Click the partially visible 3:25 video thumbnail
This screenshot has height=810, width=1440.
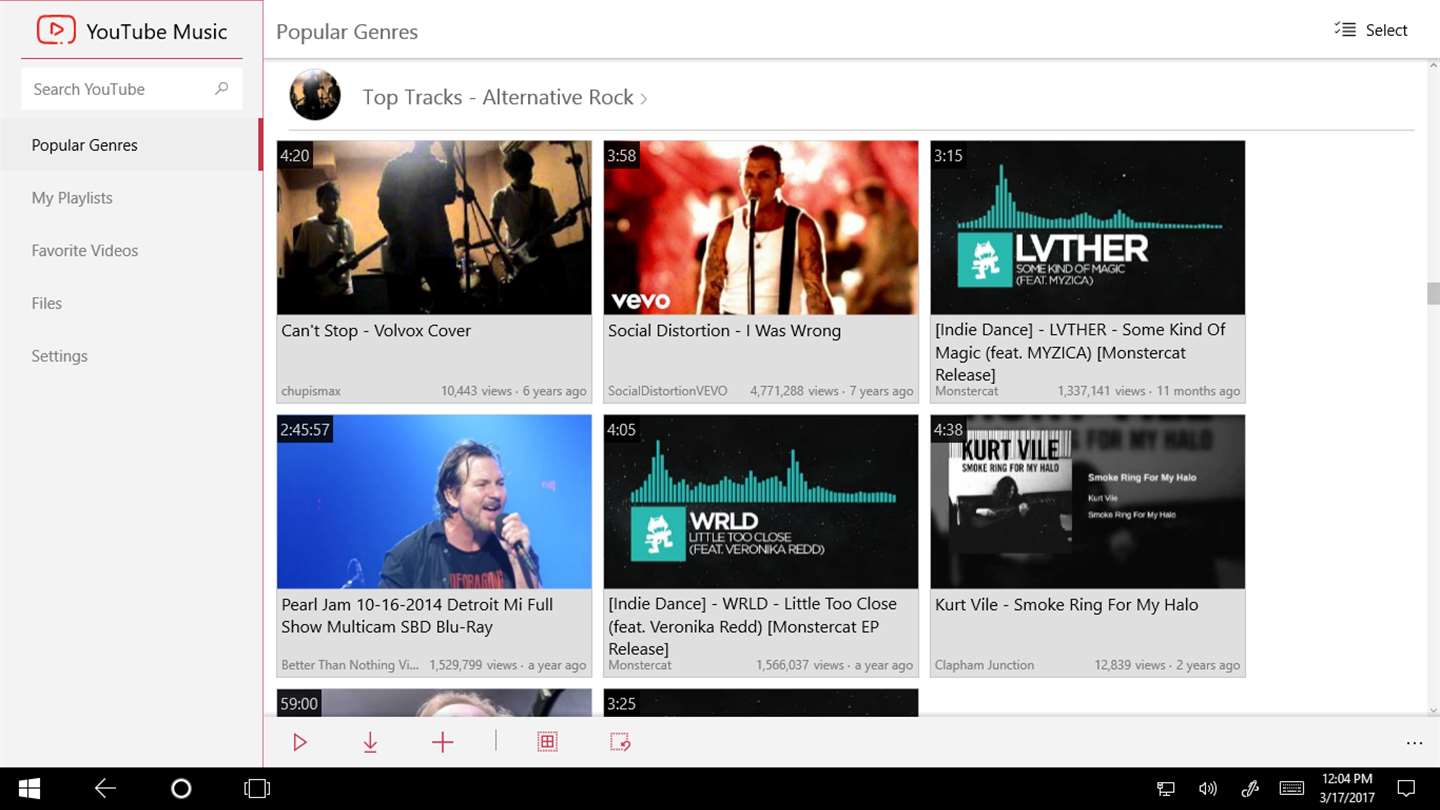(761, 702)
